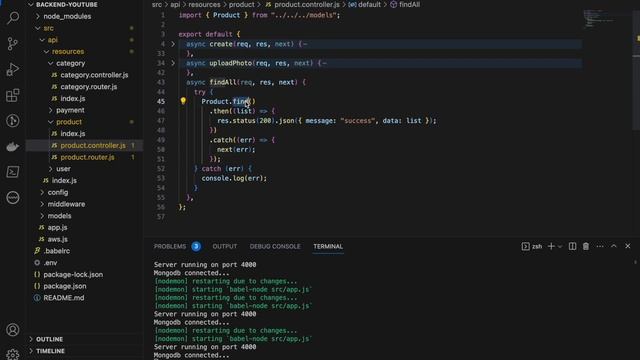The image size is (640, 360).
Task: Select the zsh terminal label
Action: coord(532,246)
